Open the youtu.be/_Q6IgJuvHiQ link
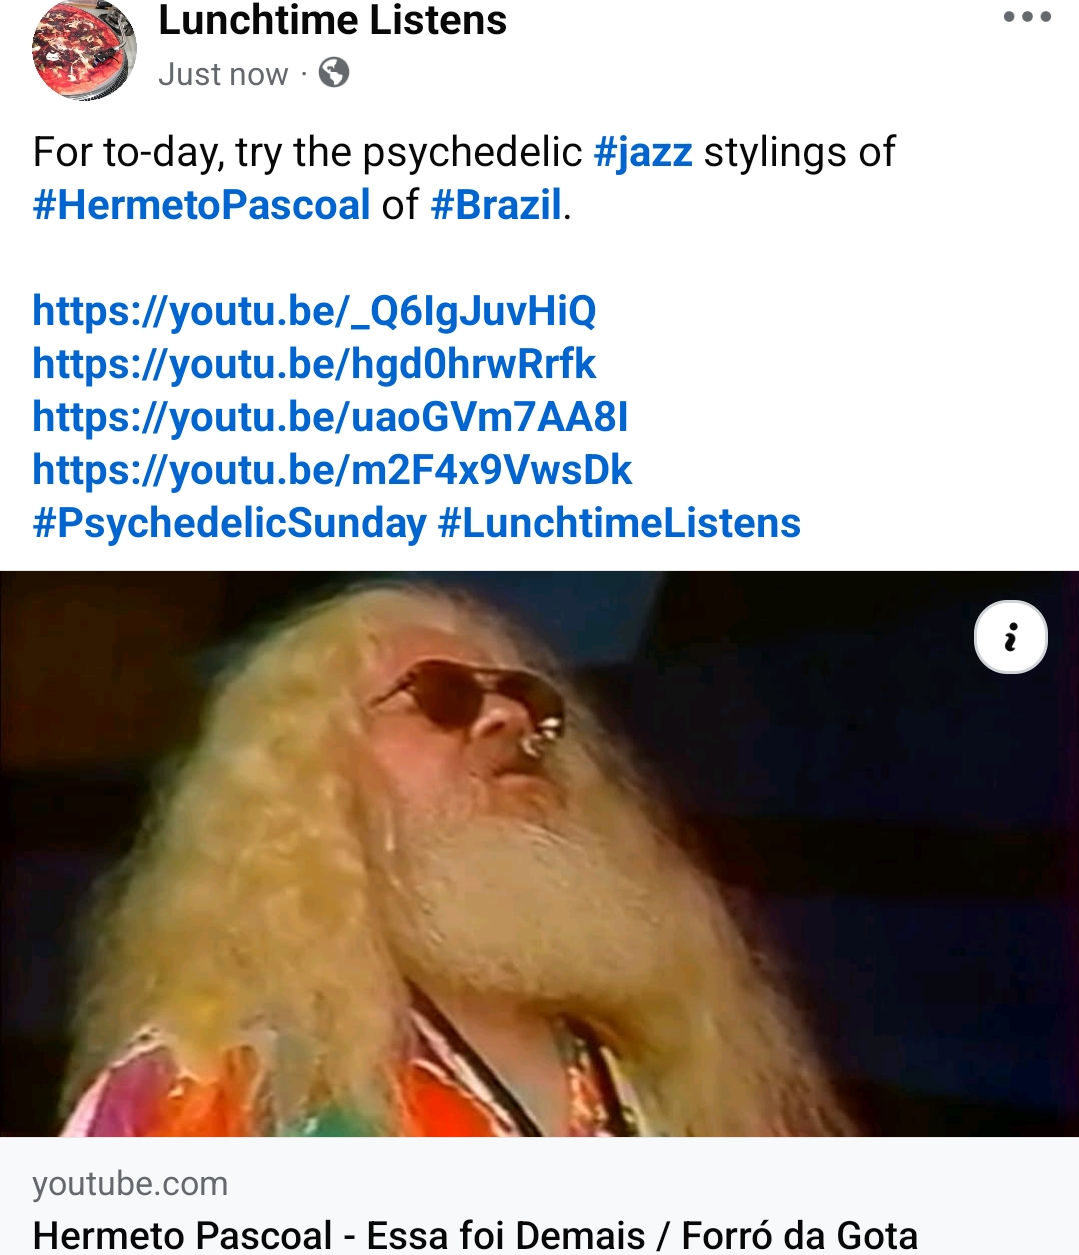The height and width of the screenshot is (1255, 1079). pyautogui.click(x=314, y=311)
